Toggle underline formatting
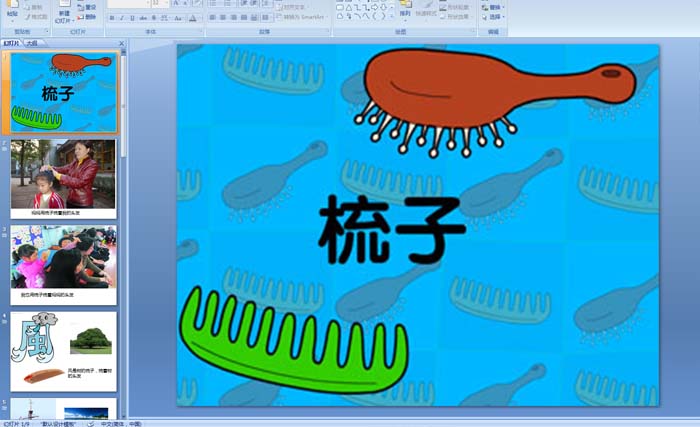Image resolution: width=700 pixels, height=427 pixels. coord(132,18)
